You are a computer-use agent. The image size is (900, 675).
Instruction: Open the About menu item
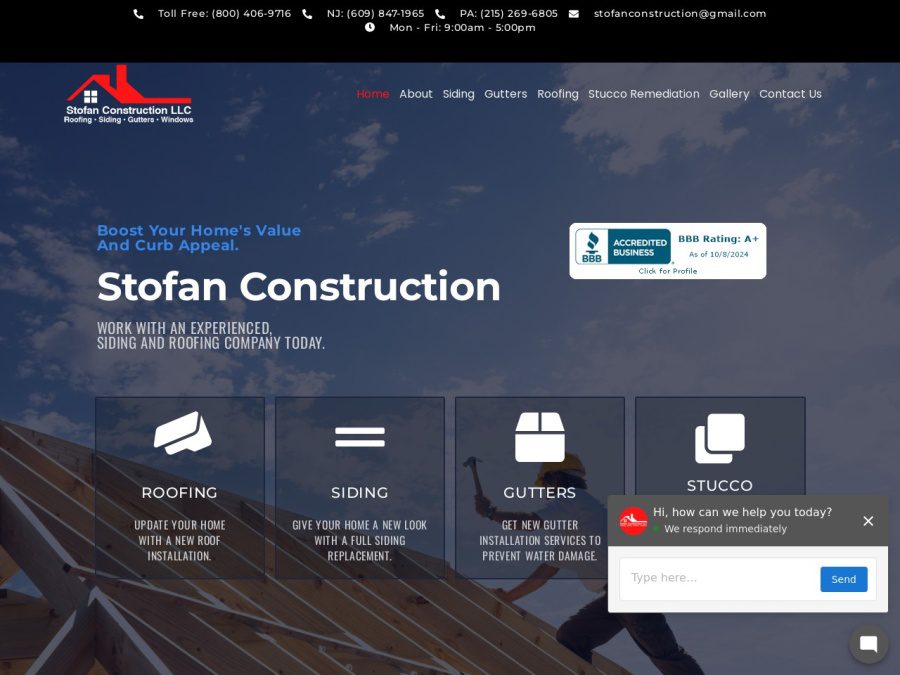[x=416, y=94]
